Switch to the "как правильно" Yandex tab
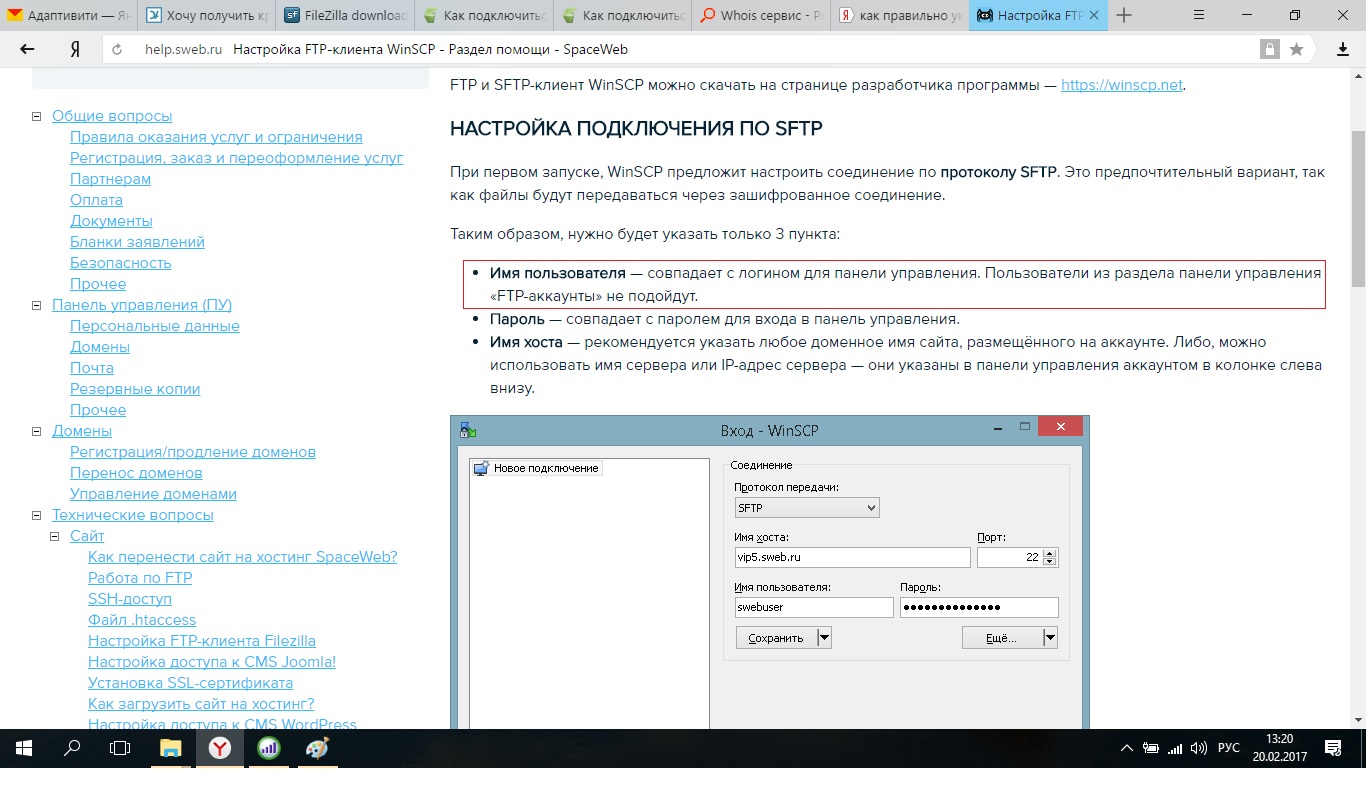This screenshot has width=1366, height=800. coord(899,16)
